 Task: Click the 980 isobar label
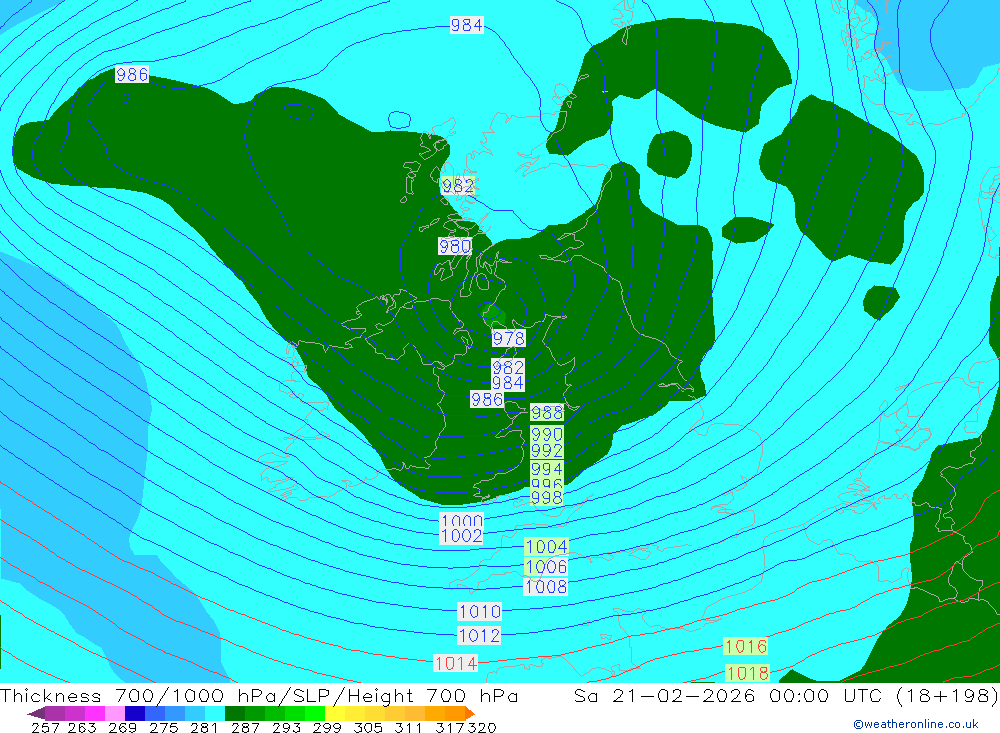pos(455,246)
